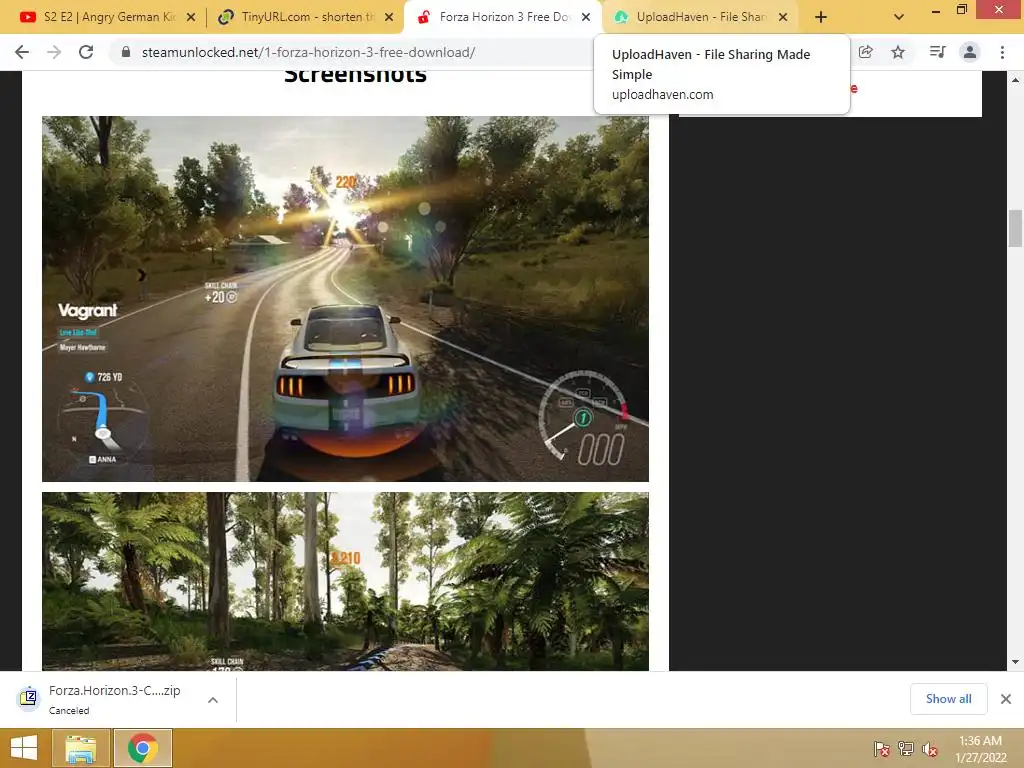Open the Forza Mustang road screenshot
1024x768 pixels.
point(345,299)
